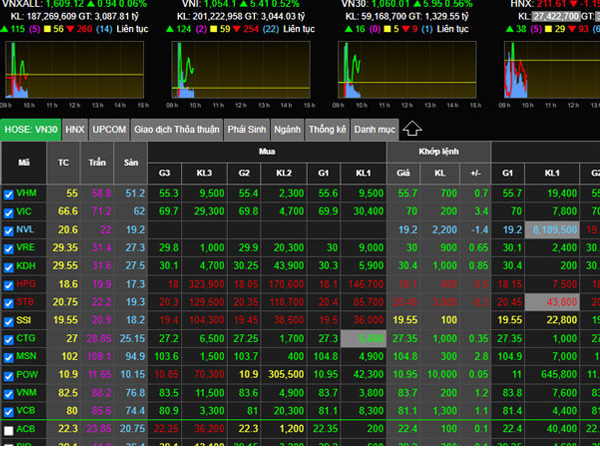Click NVL sell volume 8,189,500
The image size is (600, 450).
tap(554, 230)
